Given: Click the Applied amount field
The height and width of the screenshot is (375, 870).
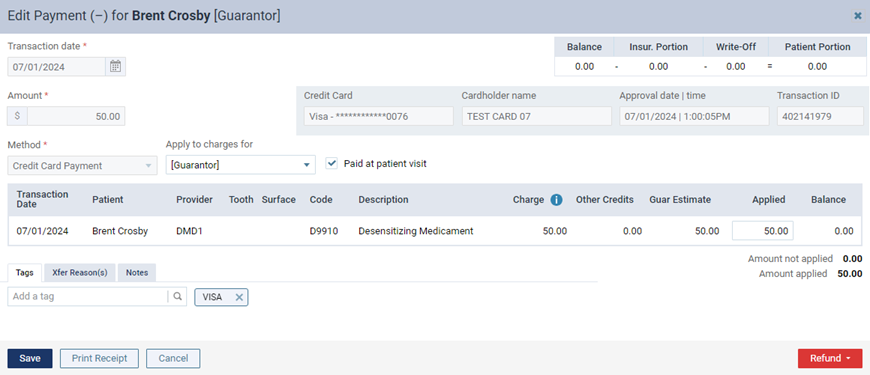Looking at the screenshot, I should 762,231.
